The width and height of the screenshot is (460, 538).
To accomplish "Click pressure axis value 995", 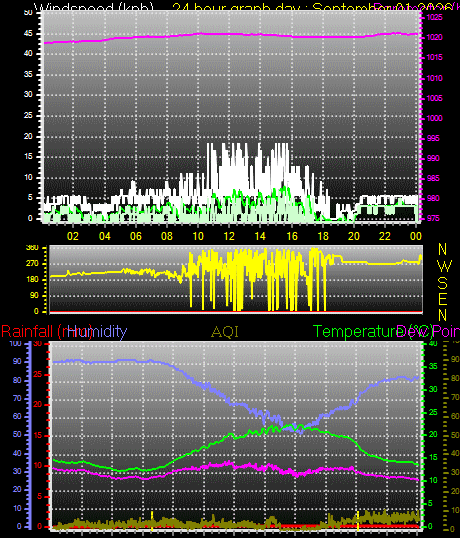I will click(x=433, y=138).
